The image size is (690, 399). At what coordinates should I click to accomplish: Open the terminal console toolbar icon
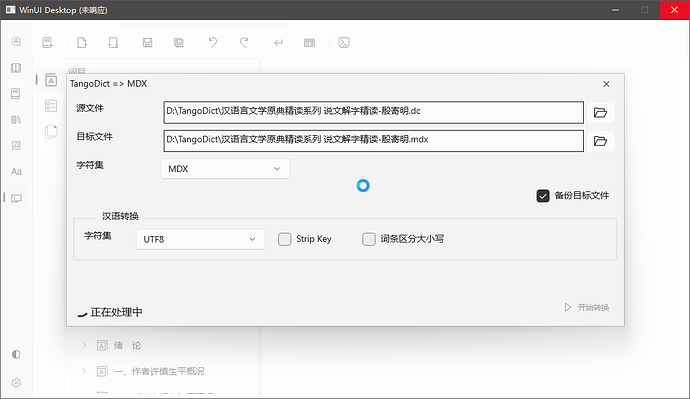coord(344,43)
